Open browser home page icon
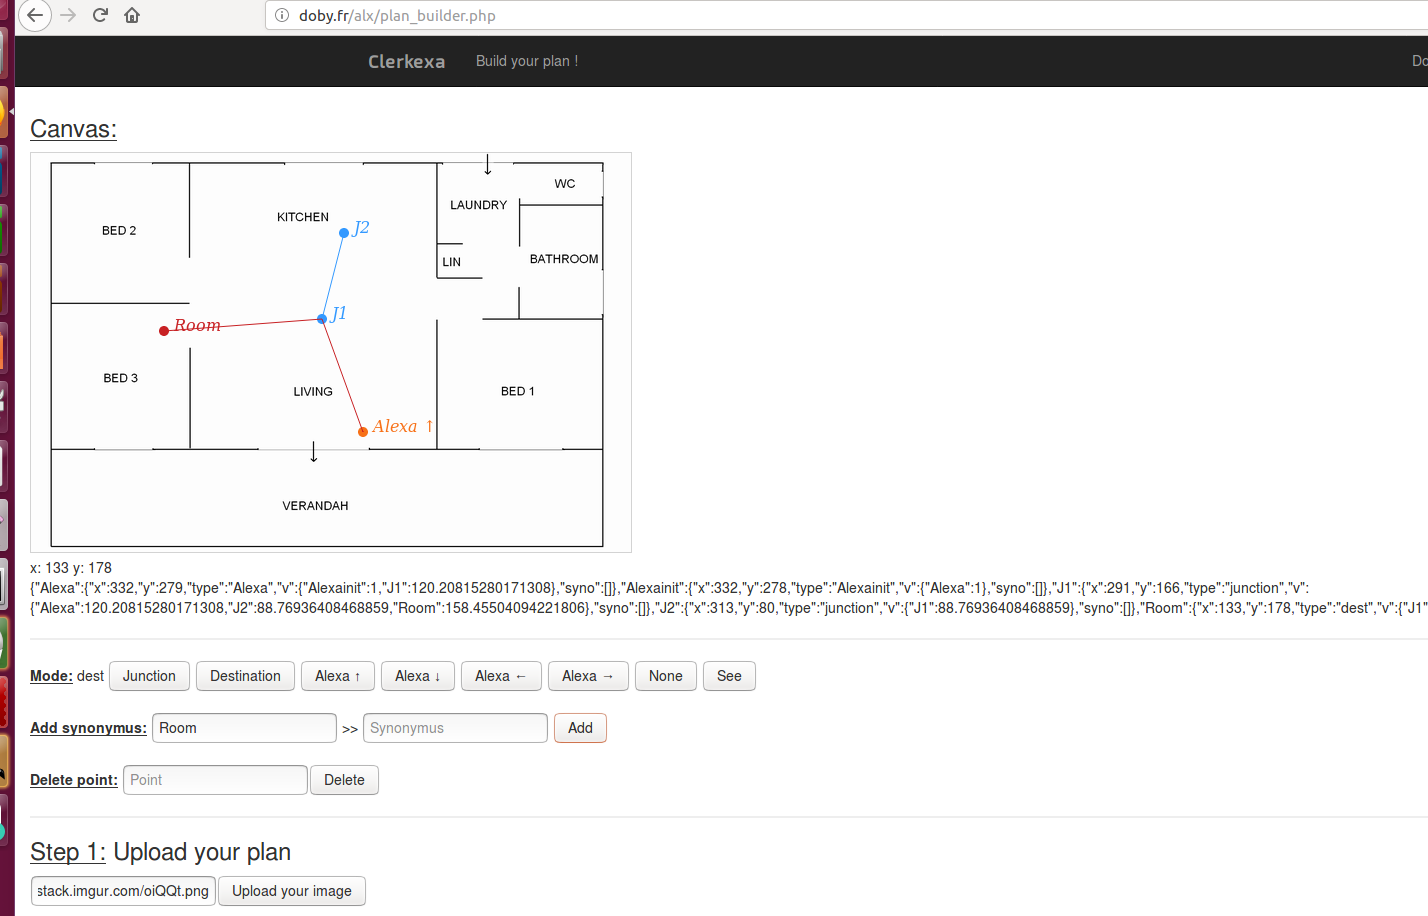Viewport: 1428px width, 916px height. click(x=132, y=15)
